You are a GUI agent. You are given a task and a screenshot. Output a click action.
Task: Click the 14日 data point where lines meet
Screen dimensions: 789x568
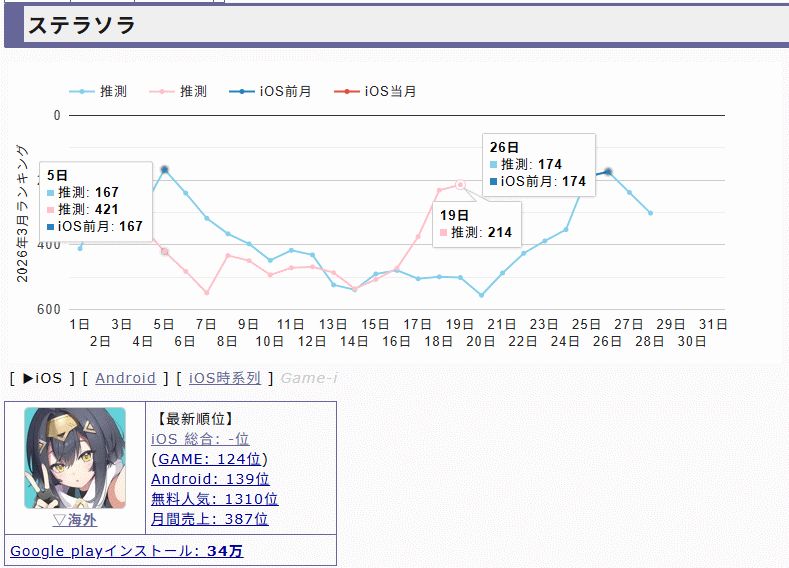click(x=355, y=289)
